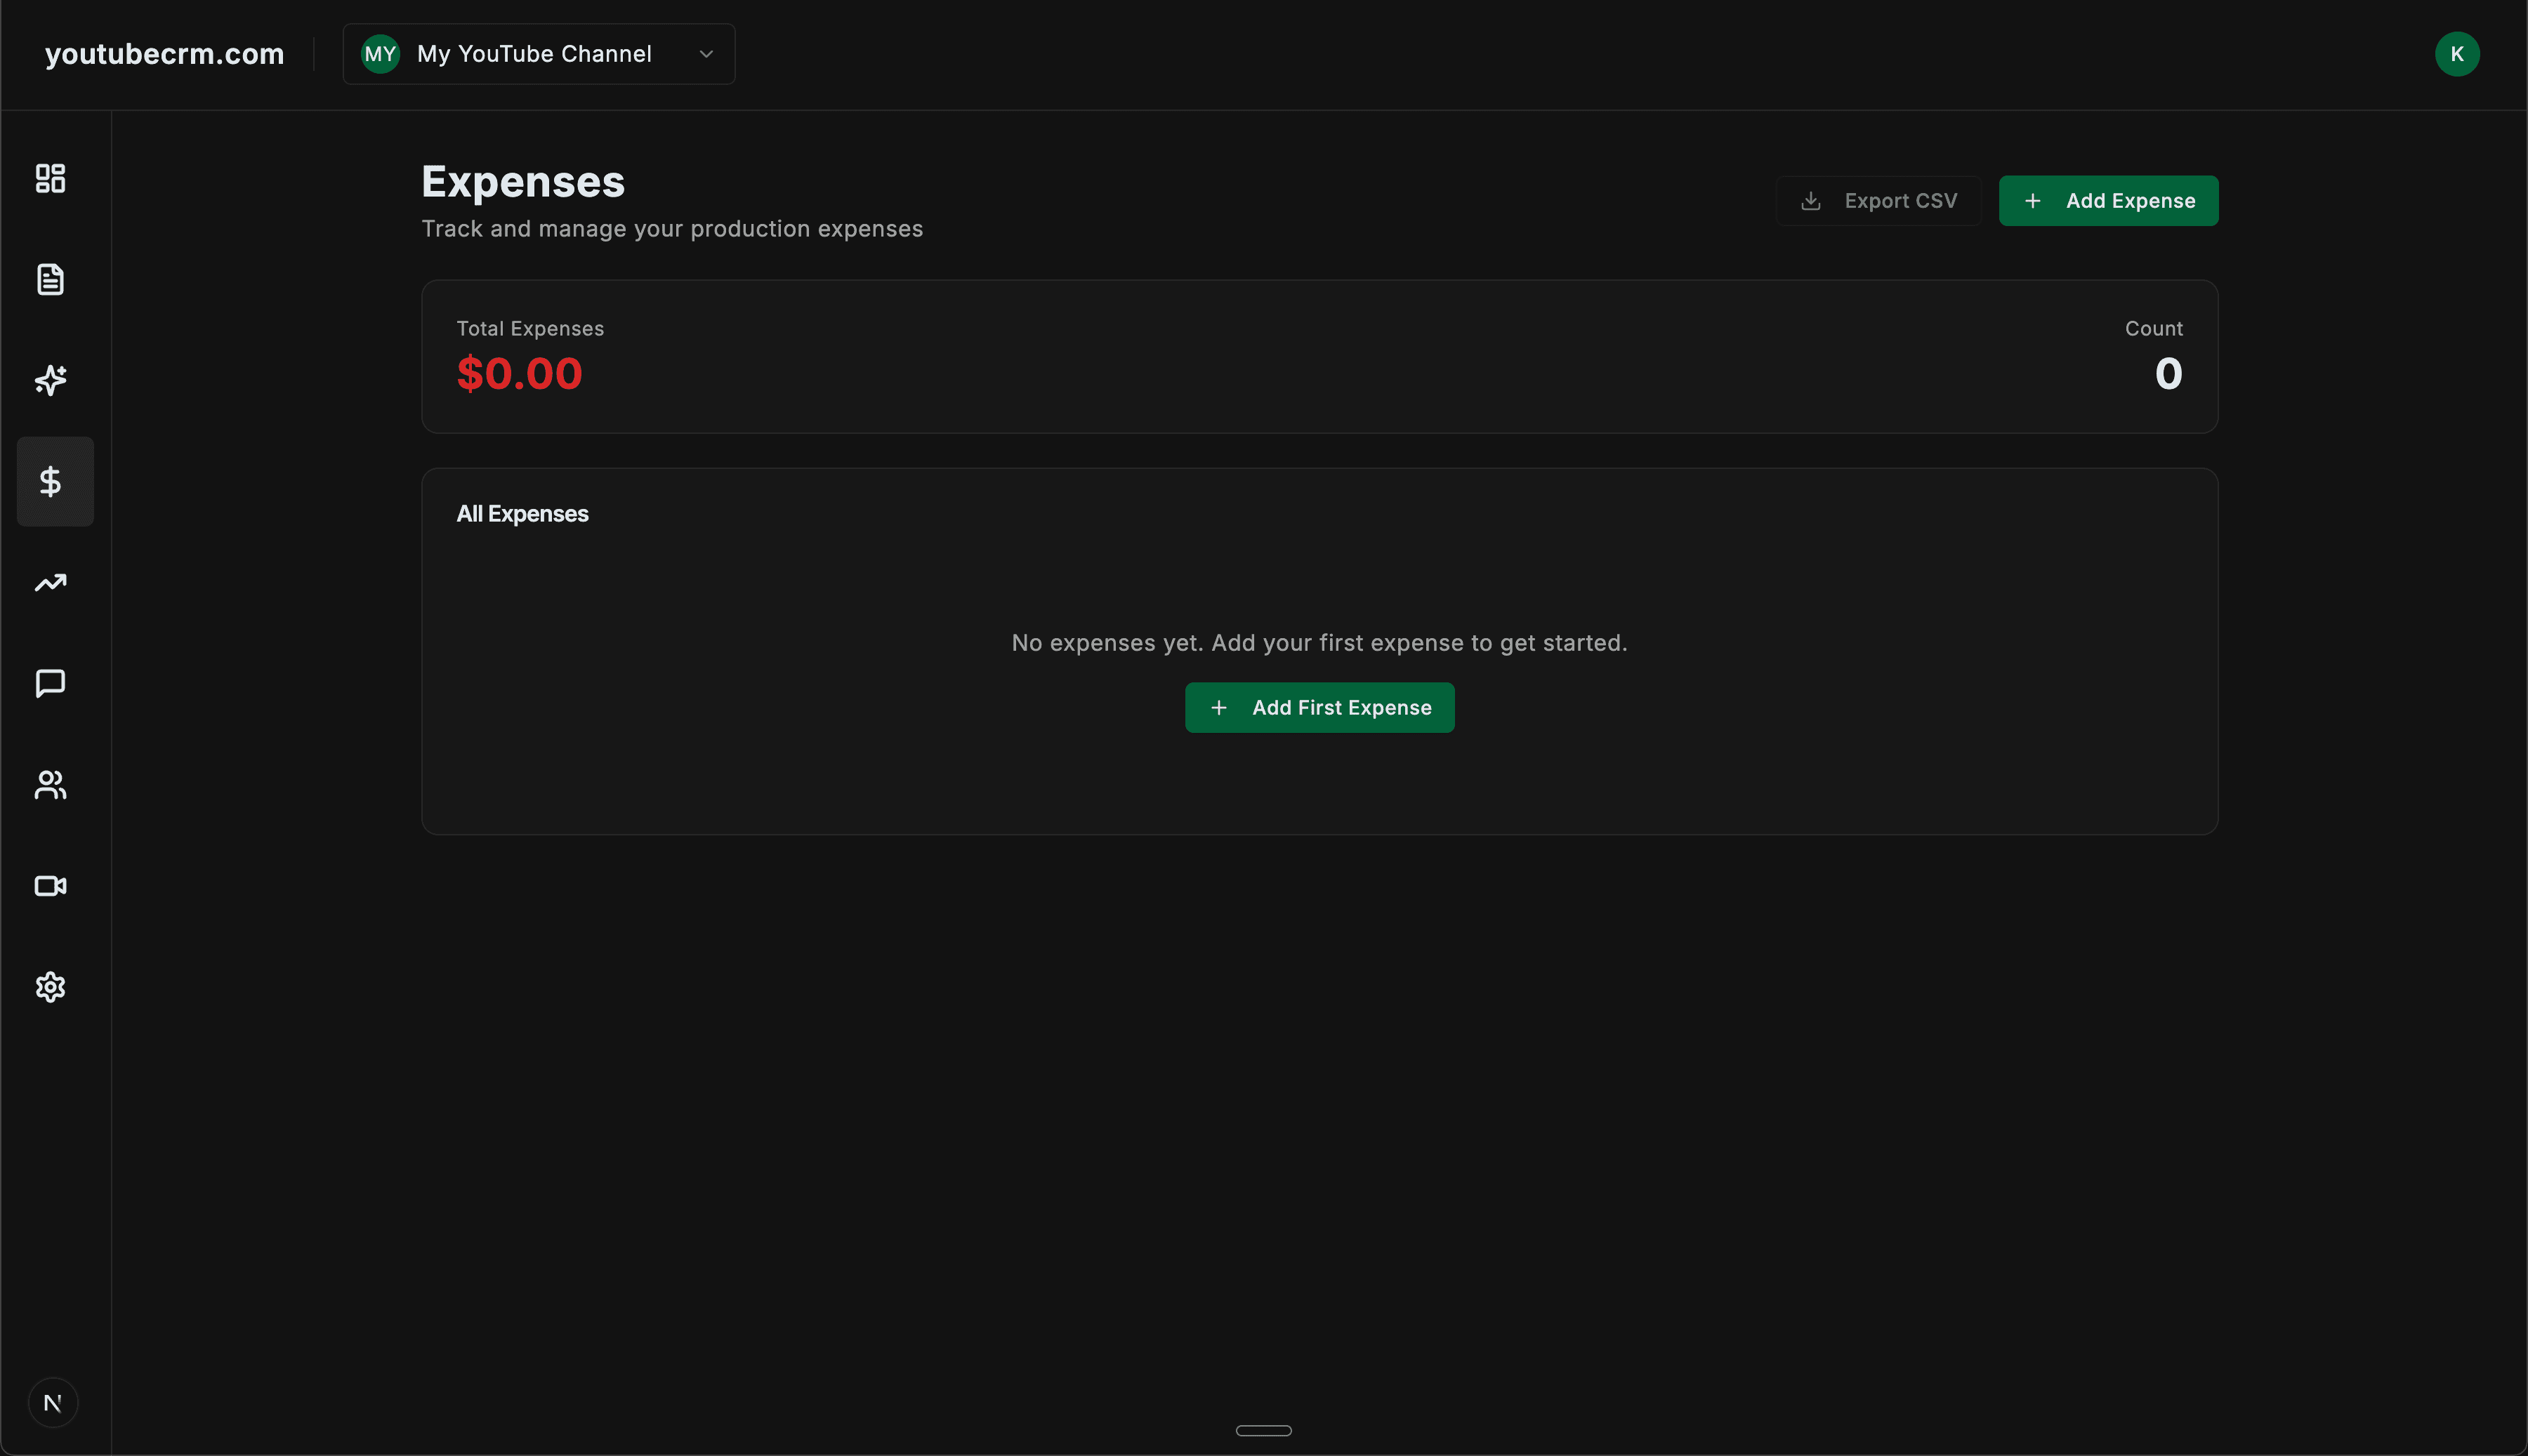Select the AI sparkles icon in the sidebar
Image resolution: width=2528 pixels, height=1456 pixels.
click(x=51, y=380)
